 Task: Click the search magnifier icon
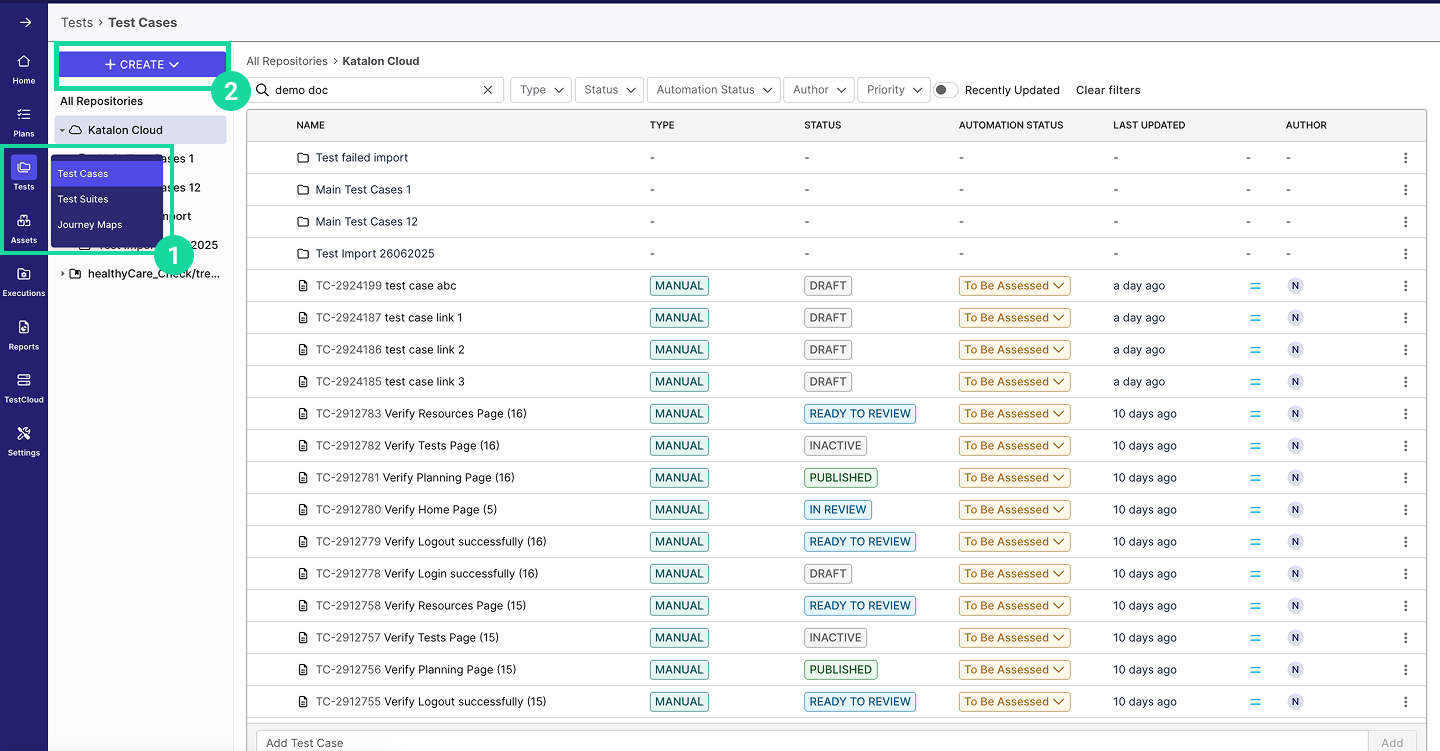[x=263, y=90]
